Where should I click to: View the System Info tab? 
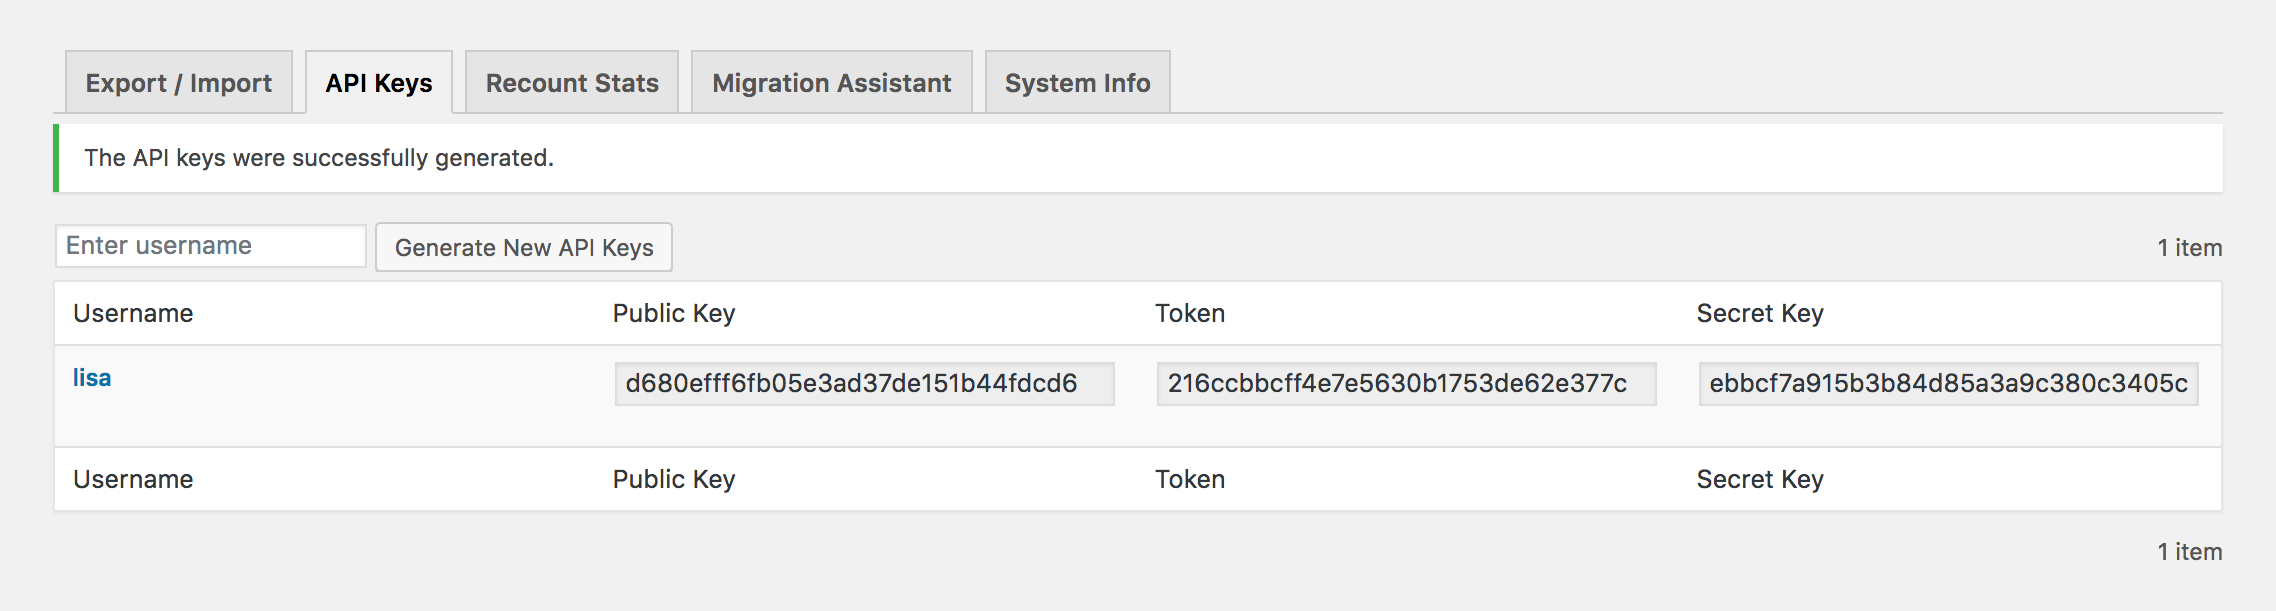1078,82
